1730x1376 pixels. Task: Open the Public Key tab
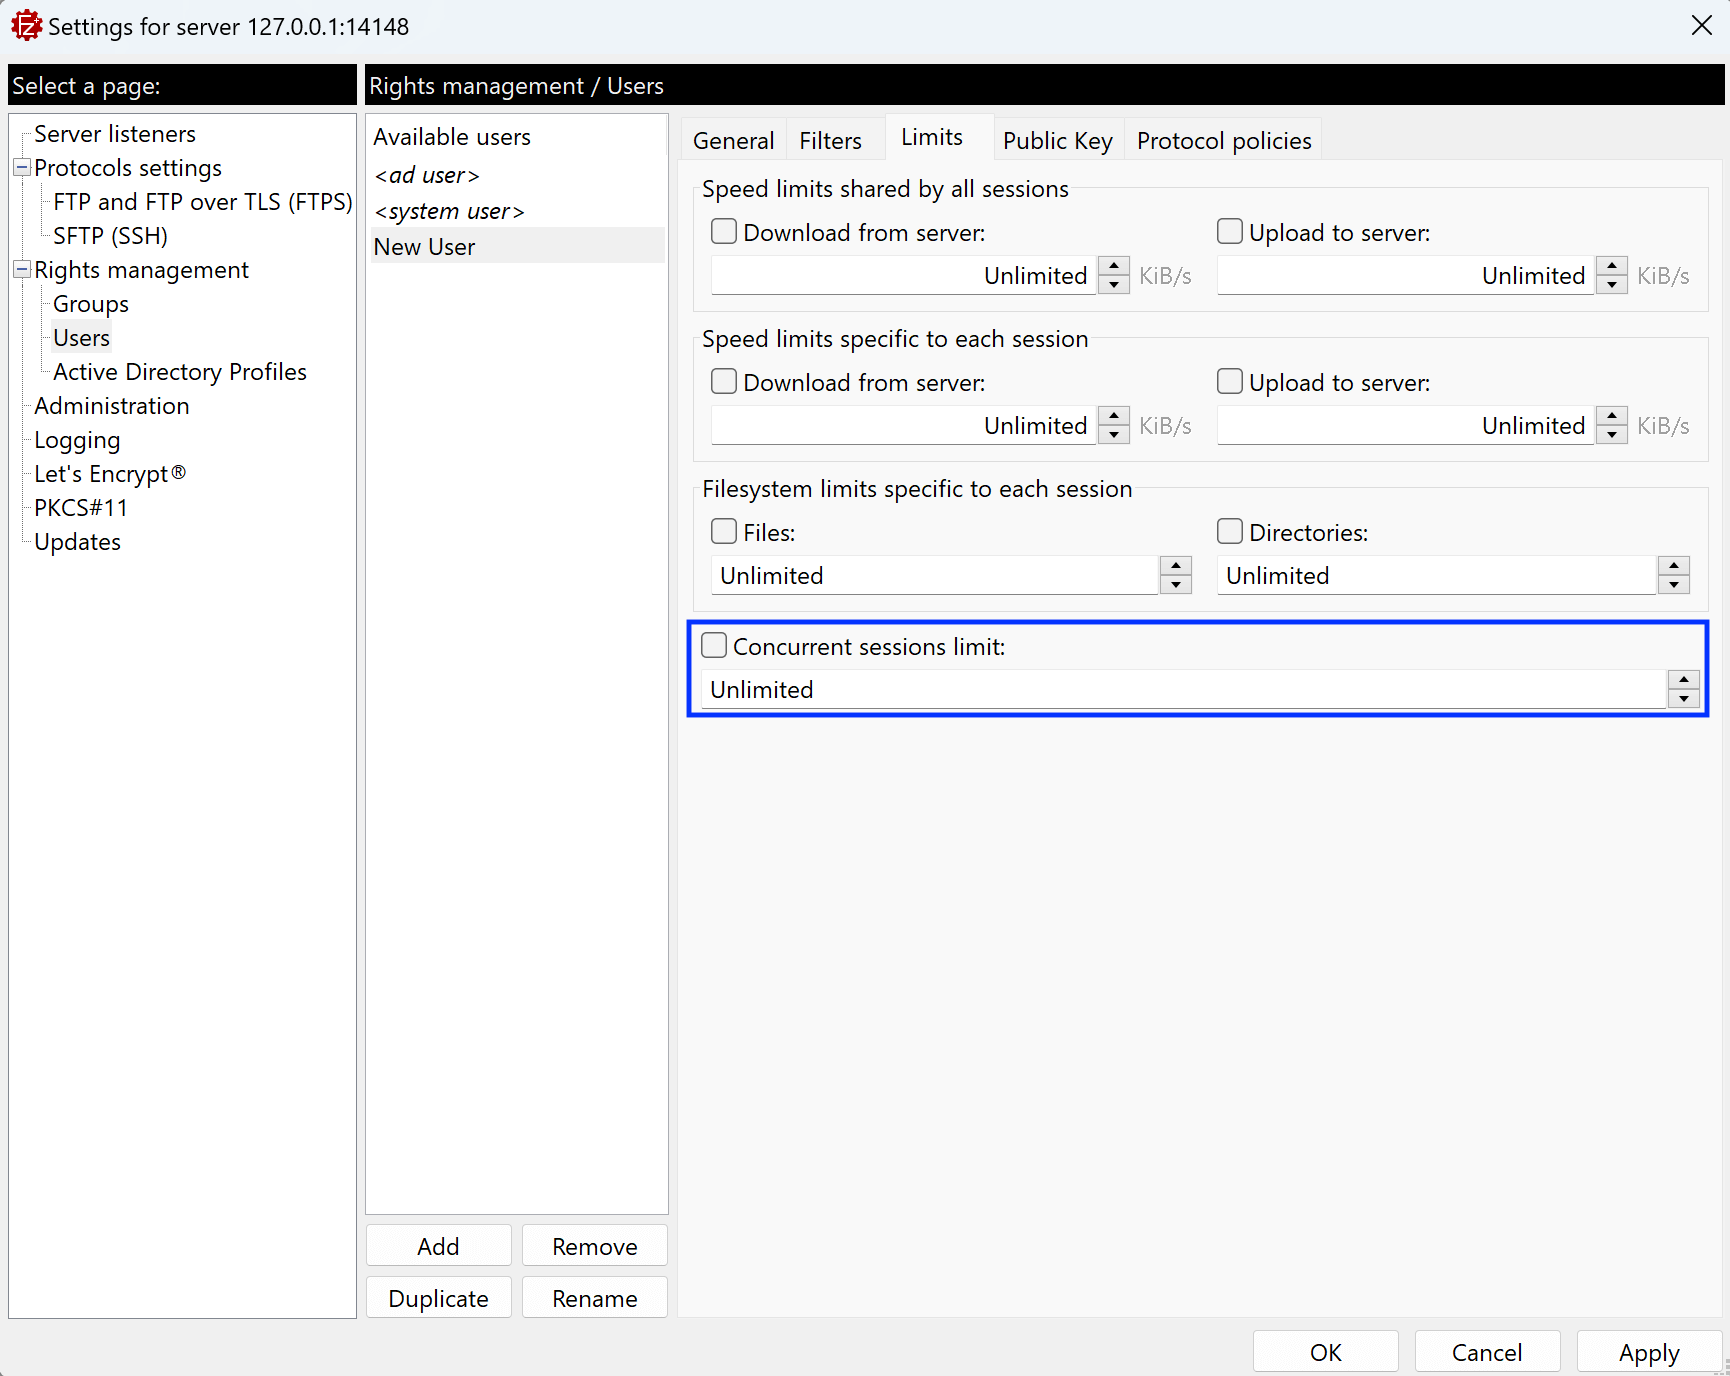tap(1057, 141)
